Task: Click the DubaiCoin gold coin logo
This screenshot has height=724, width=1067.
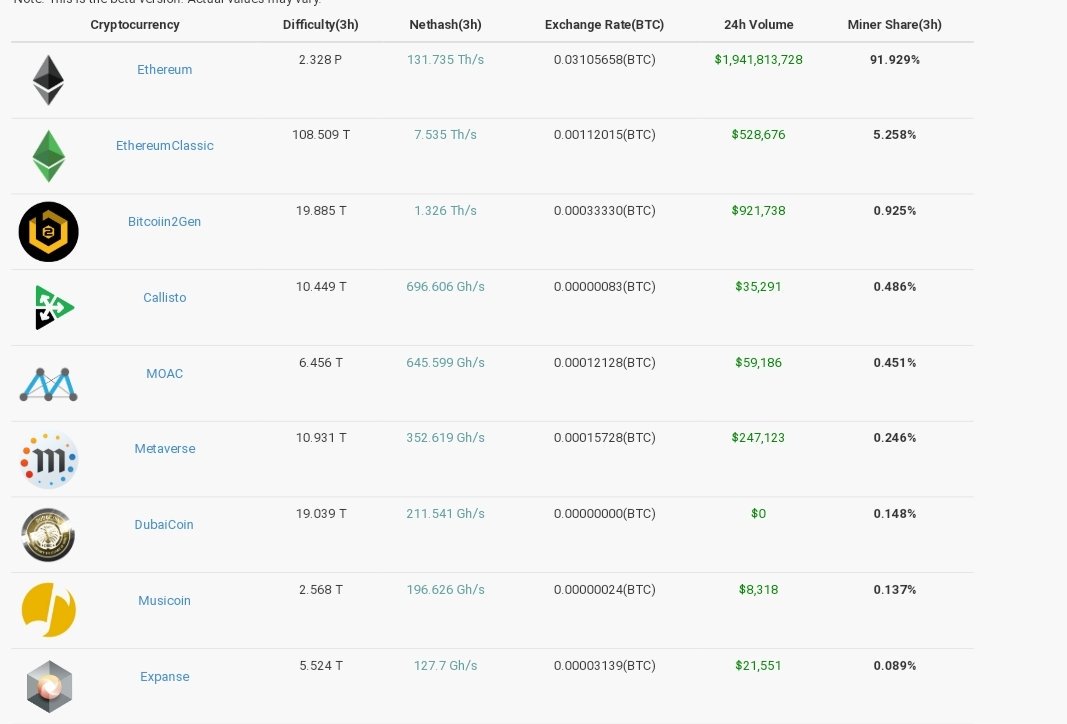Action: 48,535
